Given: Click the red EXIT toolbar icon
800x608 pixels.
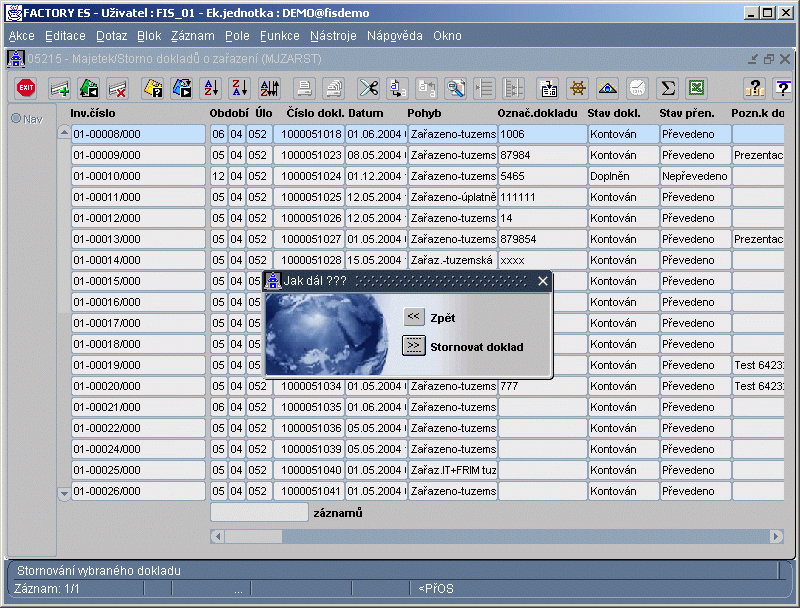Looking at the screenshot, I should coord(26,88).
